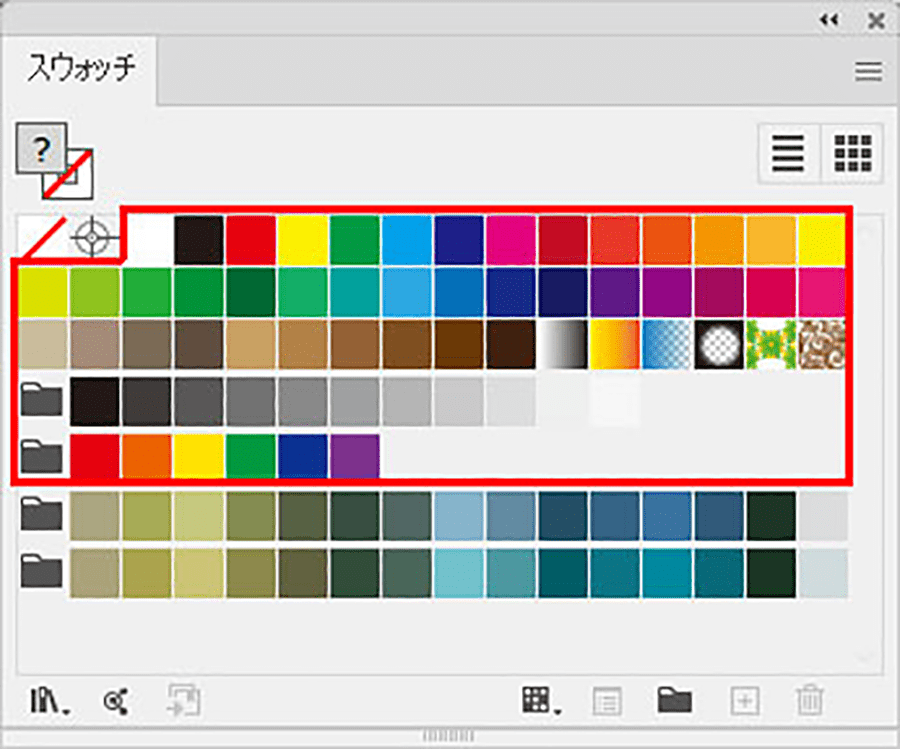Pick the purple swatch in bright group

[x=355, y=456]
